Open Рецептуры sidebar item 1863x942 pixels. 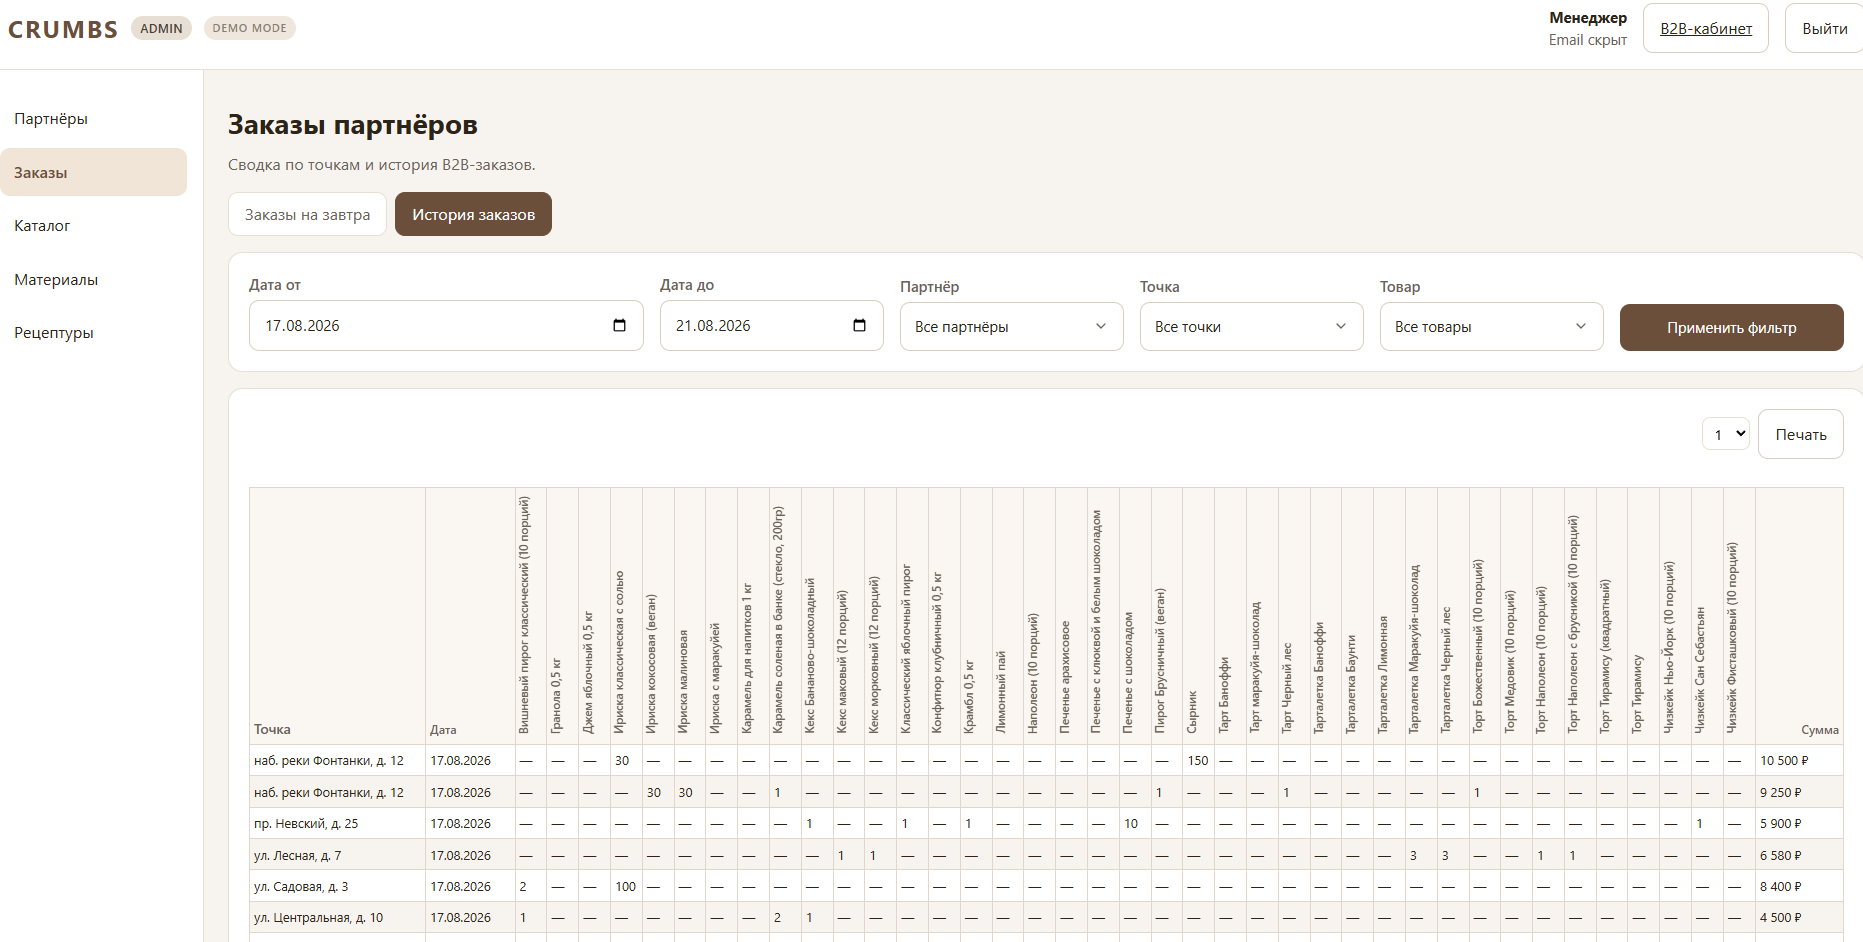pyautogui.click(x=94, y=333)
